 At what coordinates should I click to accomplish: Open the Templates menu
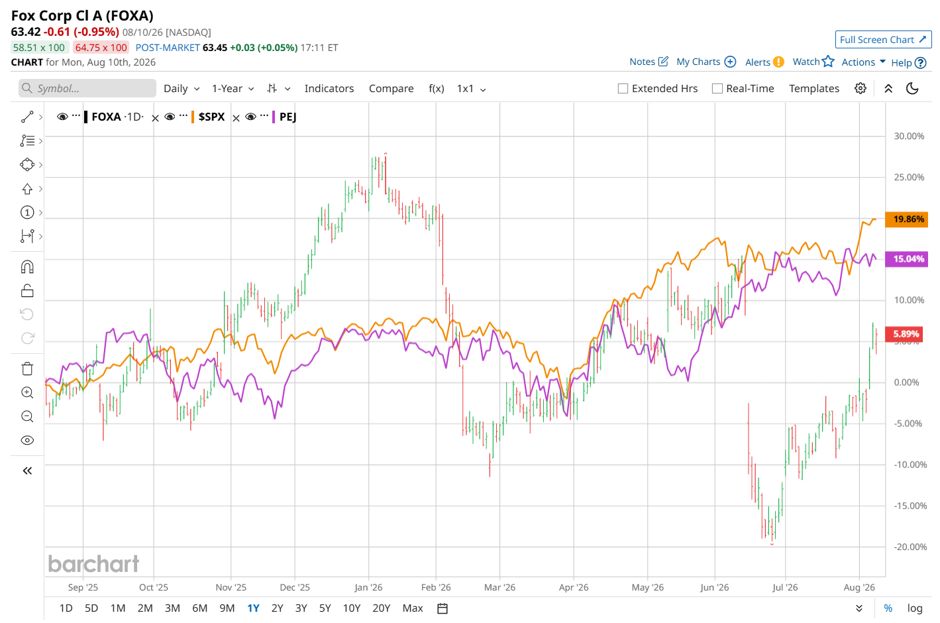click(x=814, y=88)
